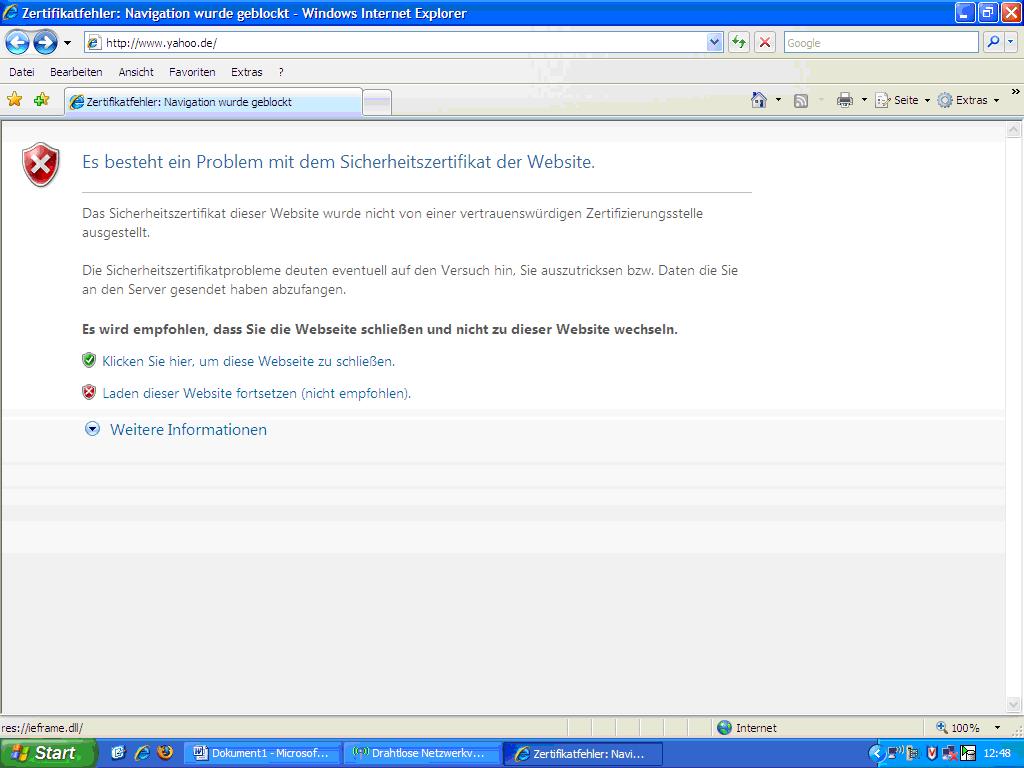Open the zoom level dropdown arrow
The width and height of the screenshot is (1024, 768).
pos(996,728)
